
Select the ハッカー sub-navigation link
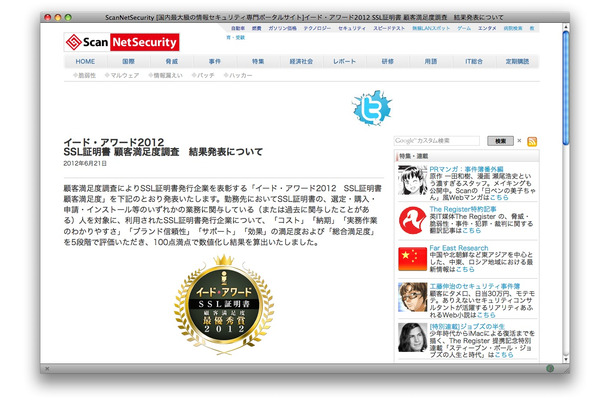(x=238, y=75)
